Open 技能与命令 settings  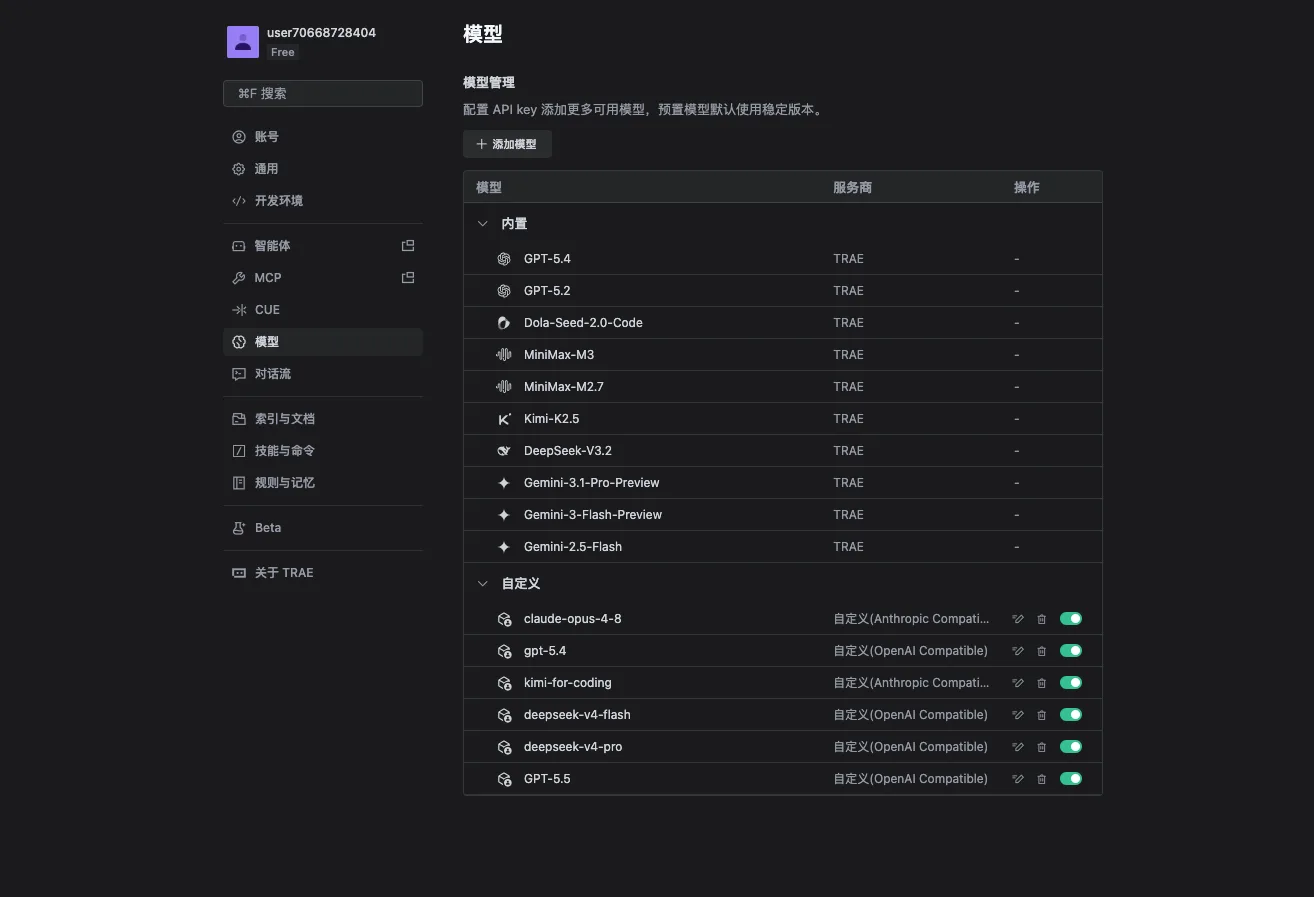(323, 451)
